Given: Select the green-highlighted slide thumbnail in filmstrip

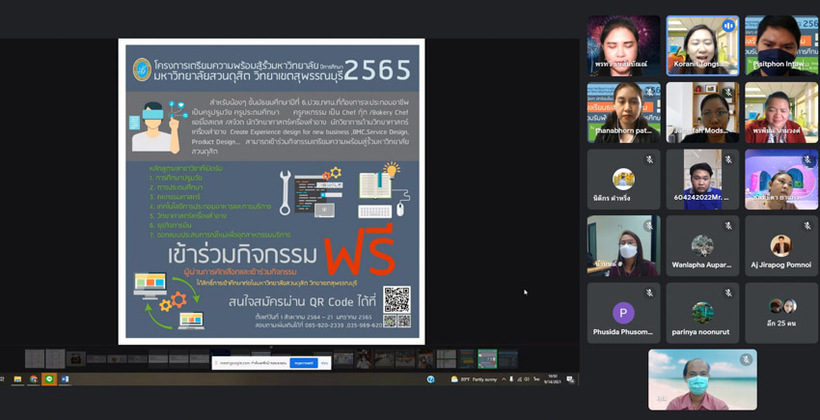Looking at the screenshot, I should (x=487, y=359).
